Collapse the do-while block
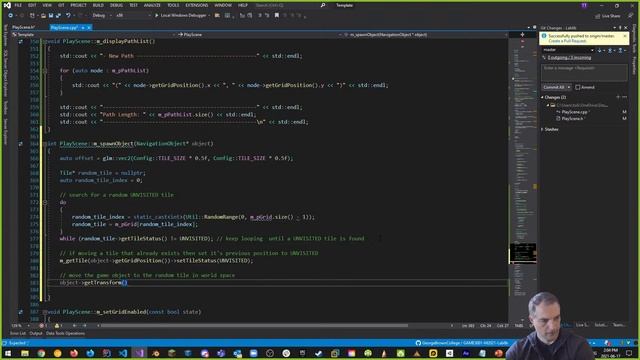 click(44, 202)
